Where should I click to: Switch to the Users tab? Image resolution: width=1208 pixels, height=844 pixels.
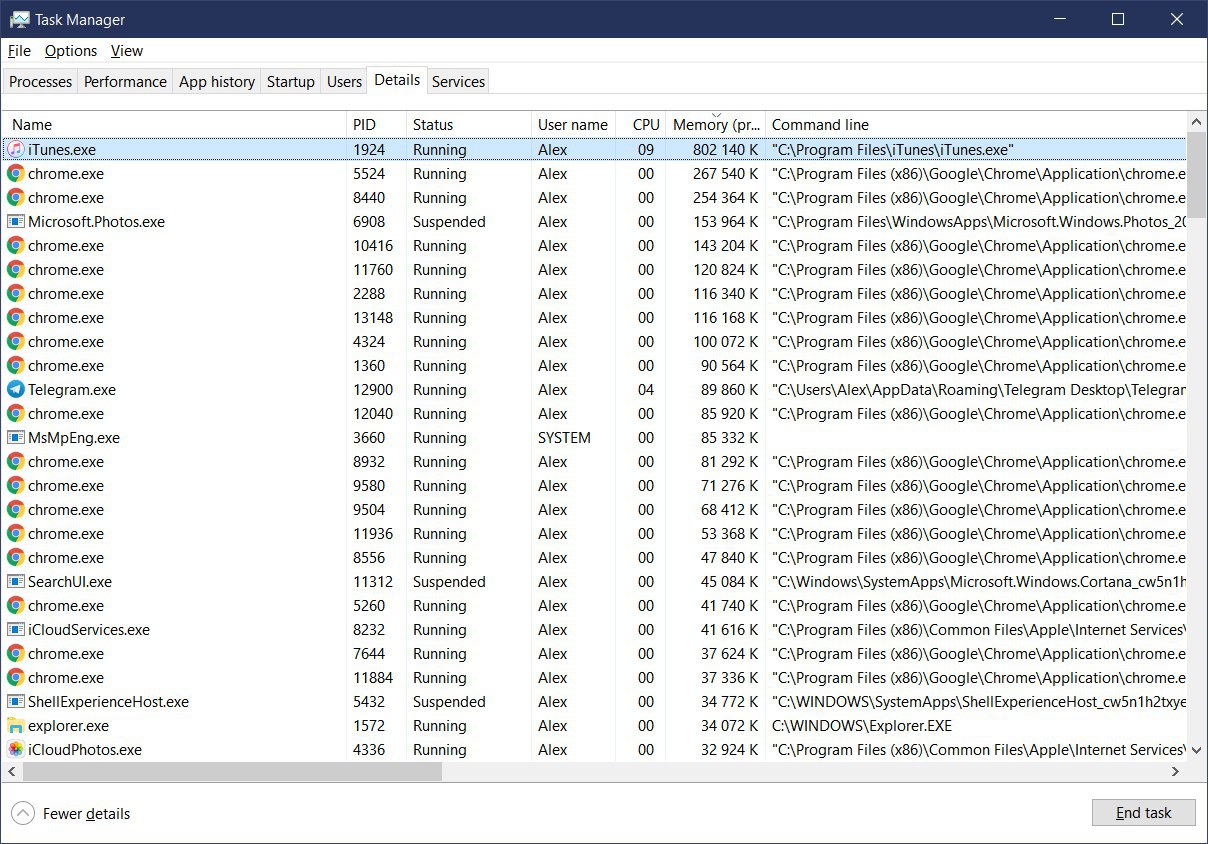coord(344,82)
